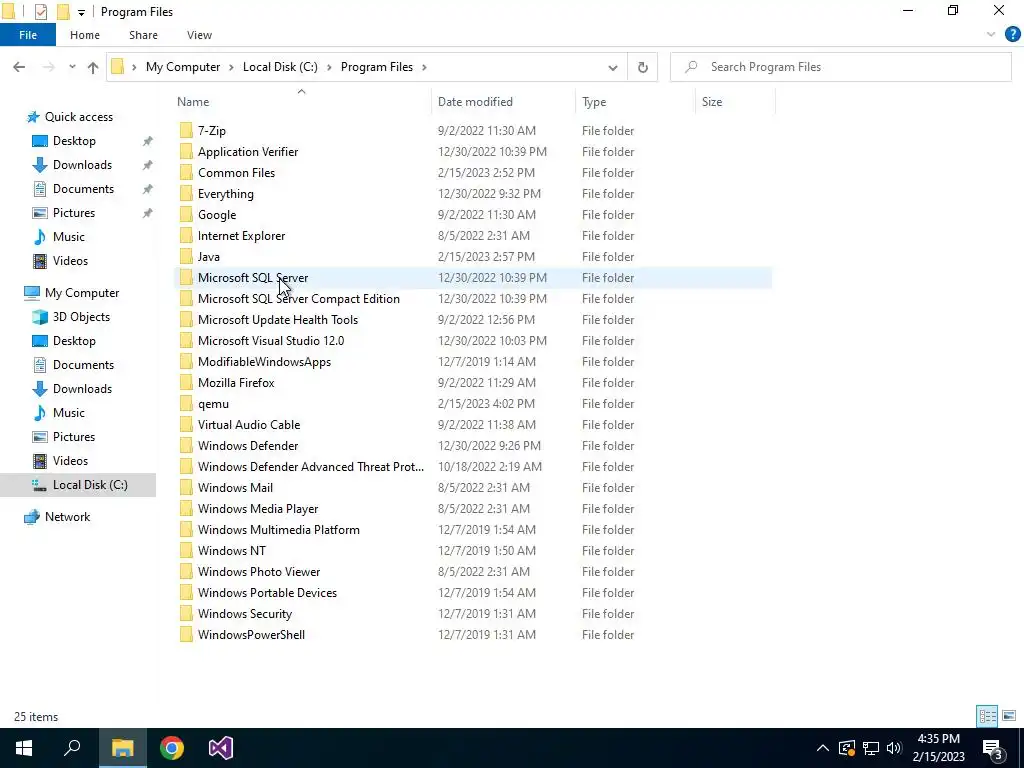Select Microsoft Update Health Tools folder
The width and height of the screenshot is (1024, 768).
[x=278, y=319]
